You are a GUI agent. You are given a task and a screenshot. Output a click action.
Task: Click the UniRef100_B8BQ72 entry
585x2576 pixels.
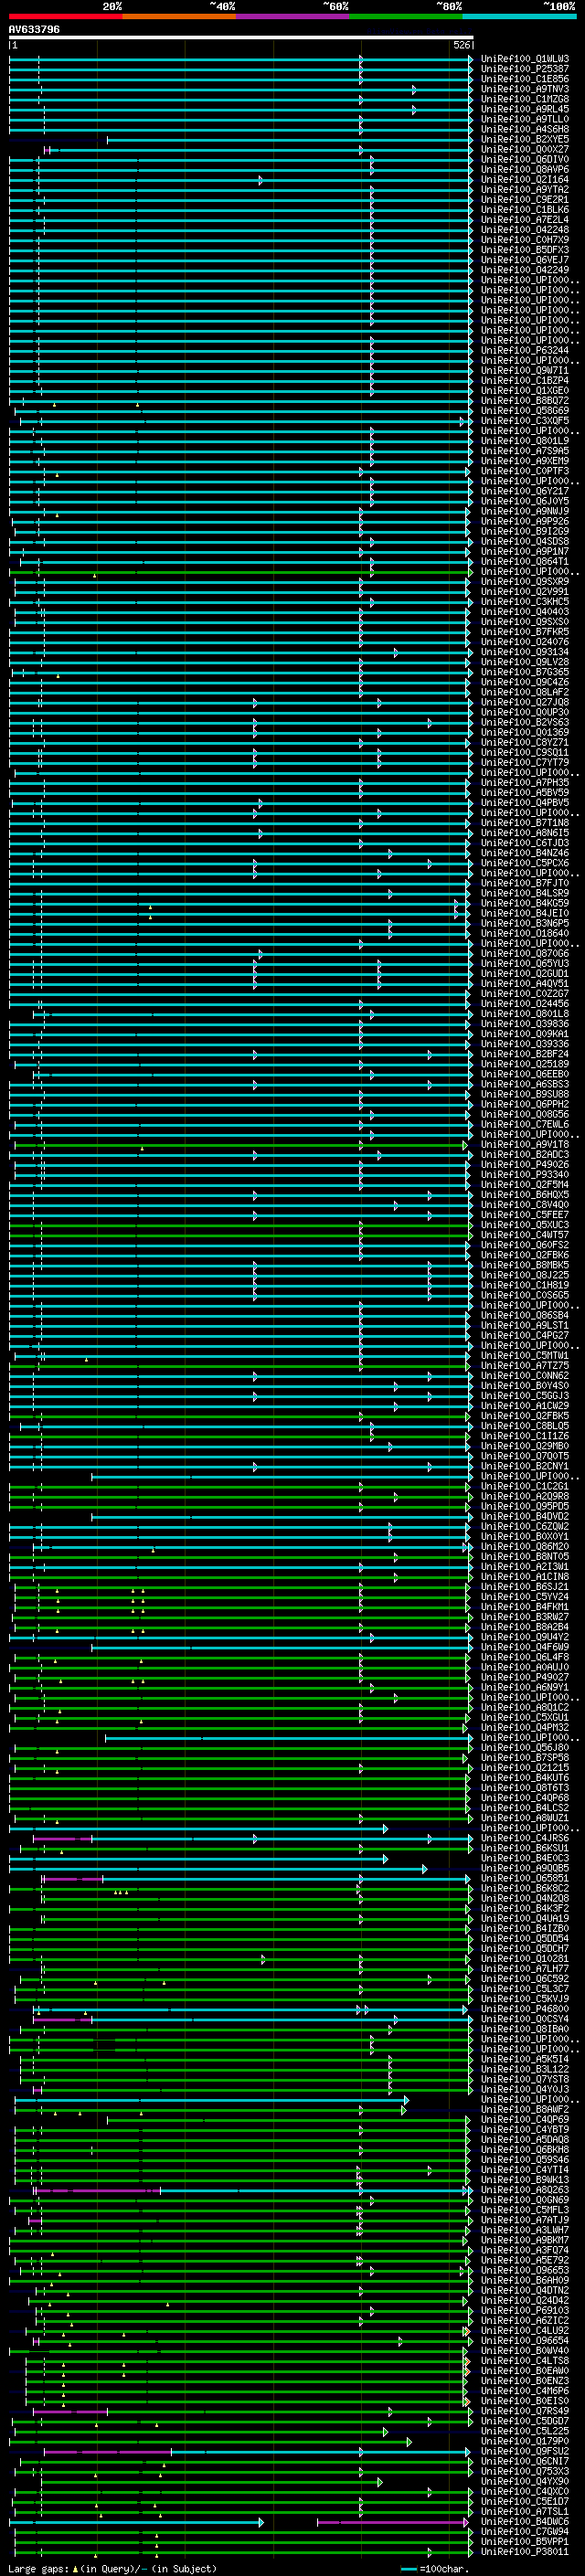[525, 401]
